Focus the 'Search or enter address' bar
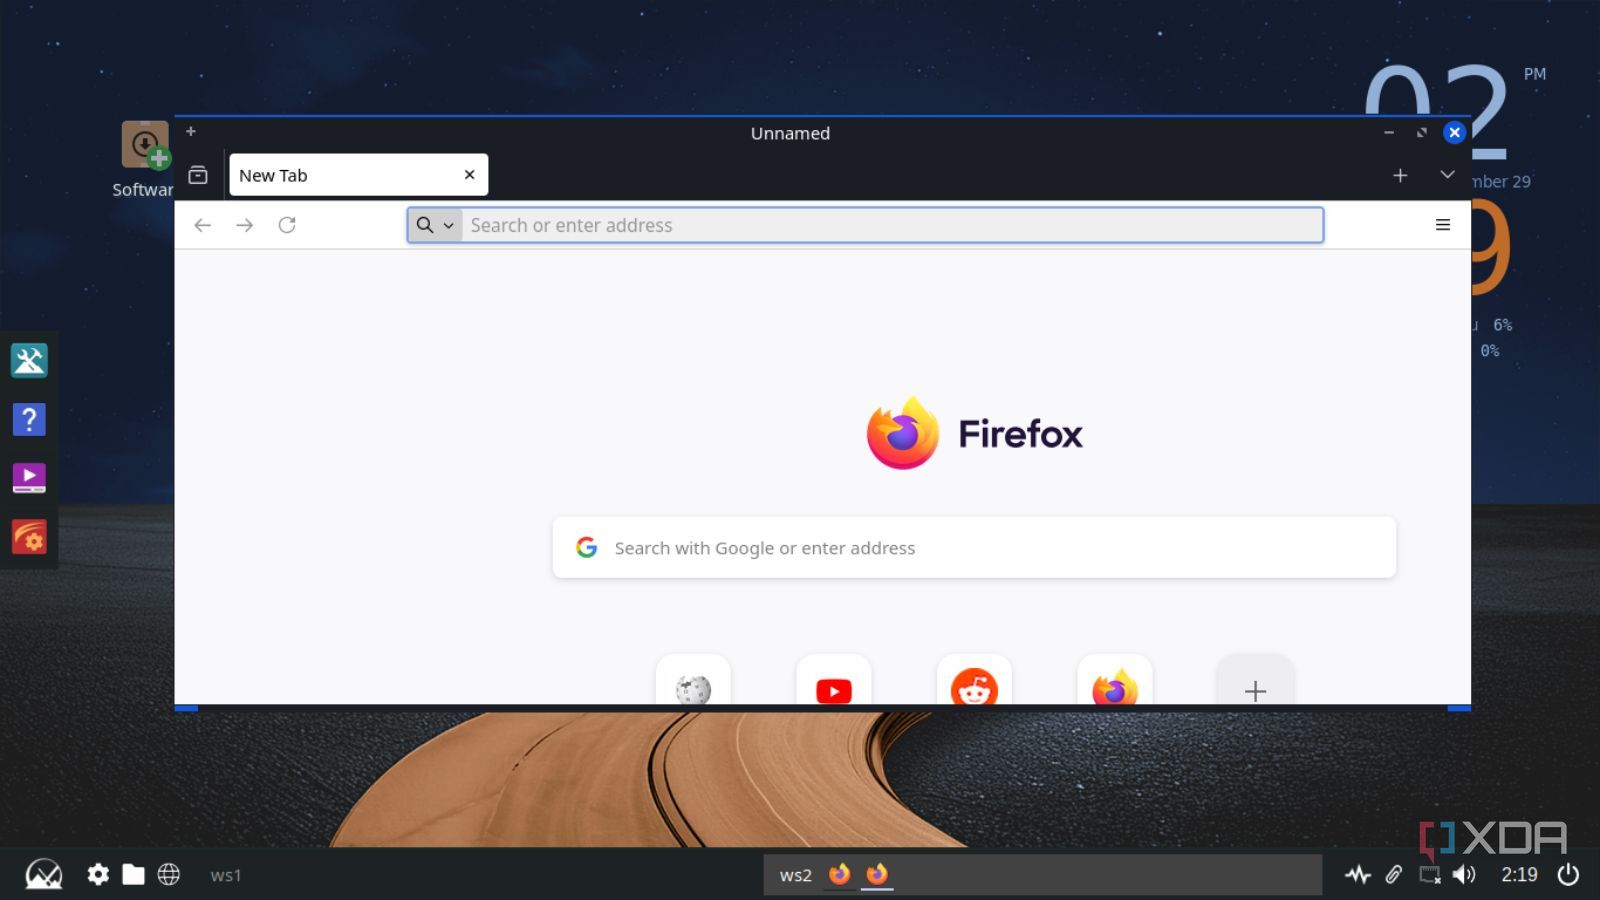The image size is (1600, 900). (865, 225)
